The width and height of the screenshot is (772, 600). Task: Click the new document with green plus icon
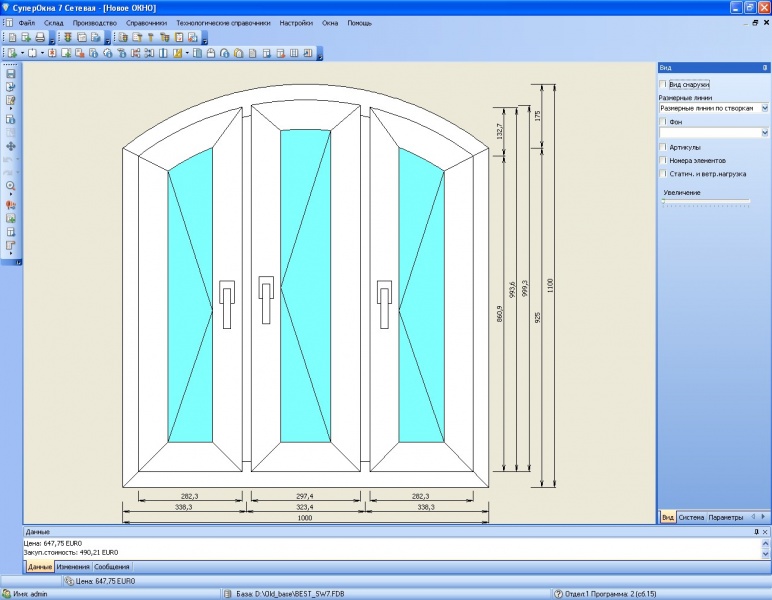(26, 37)
